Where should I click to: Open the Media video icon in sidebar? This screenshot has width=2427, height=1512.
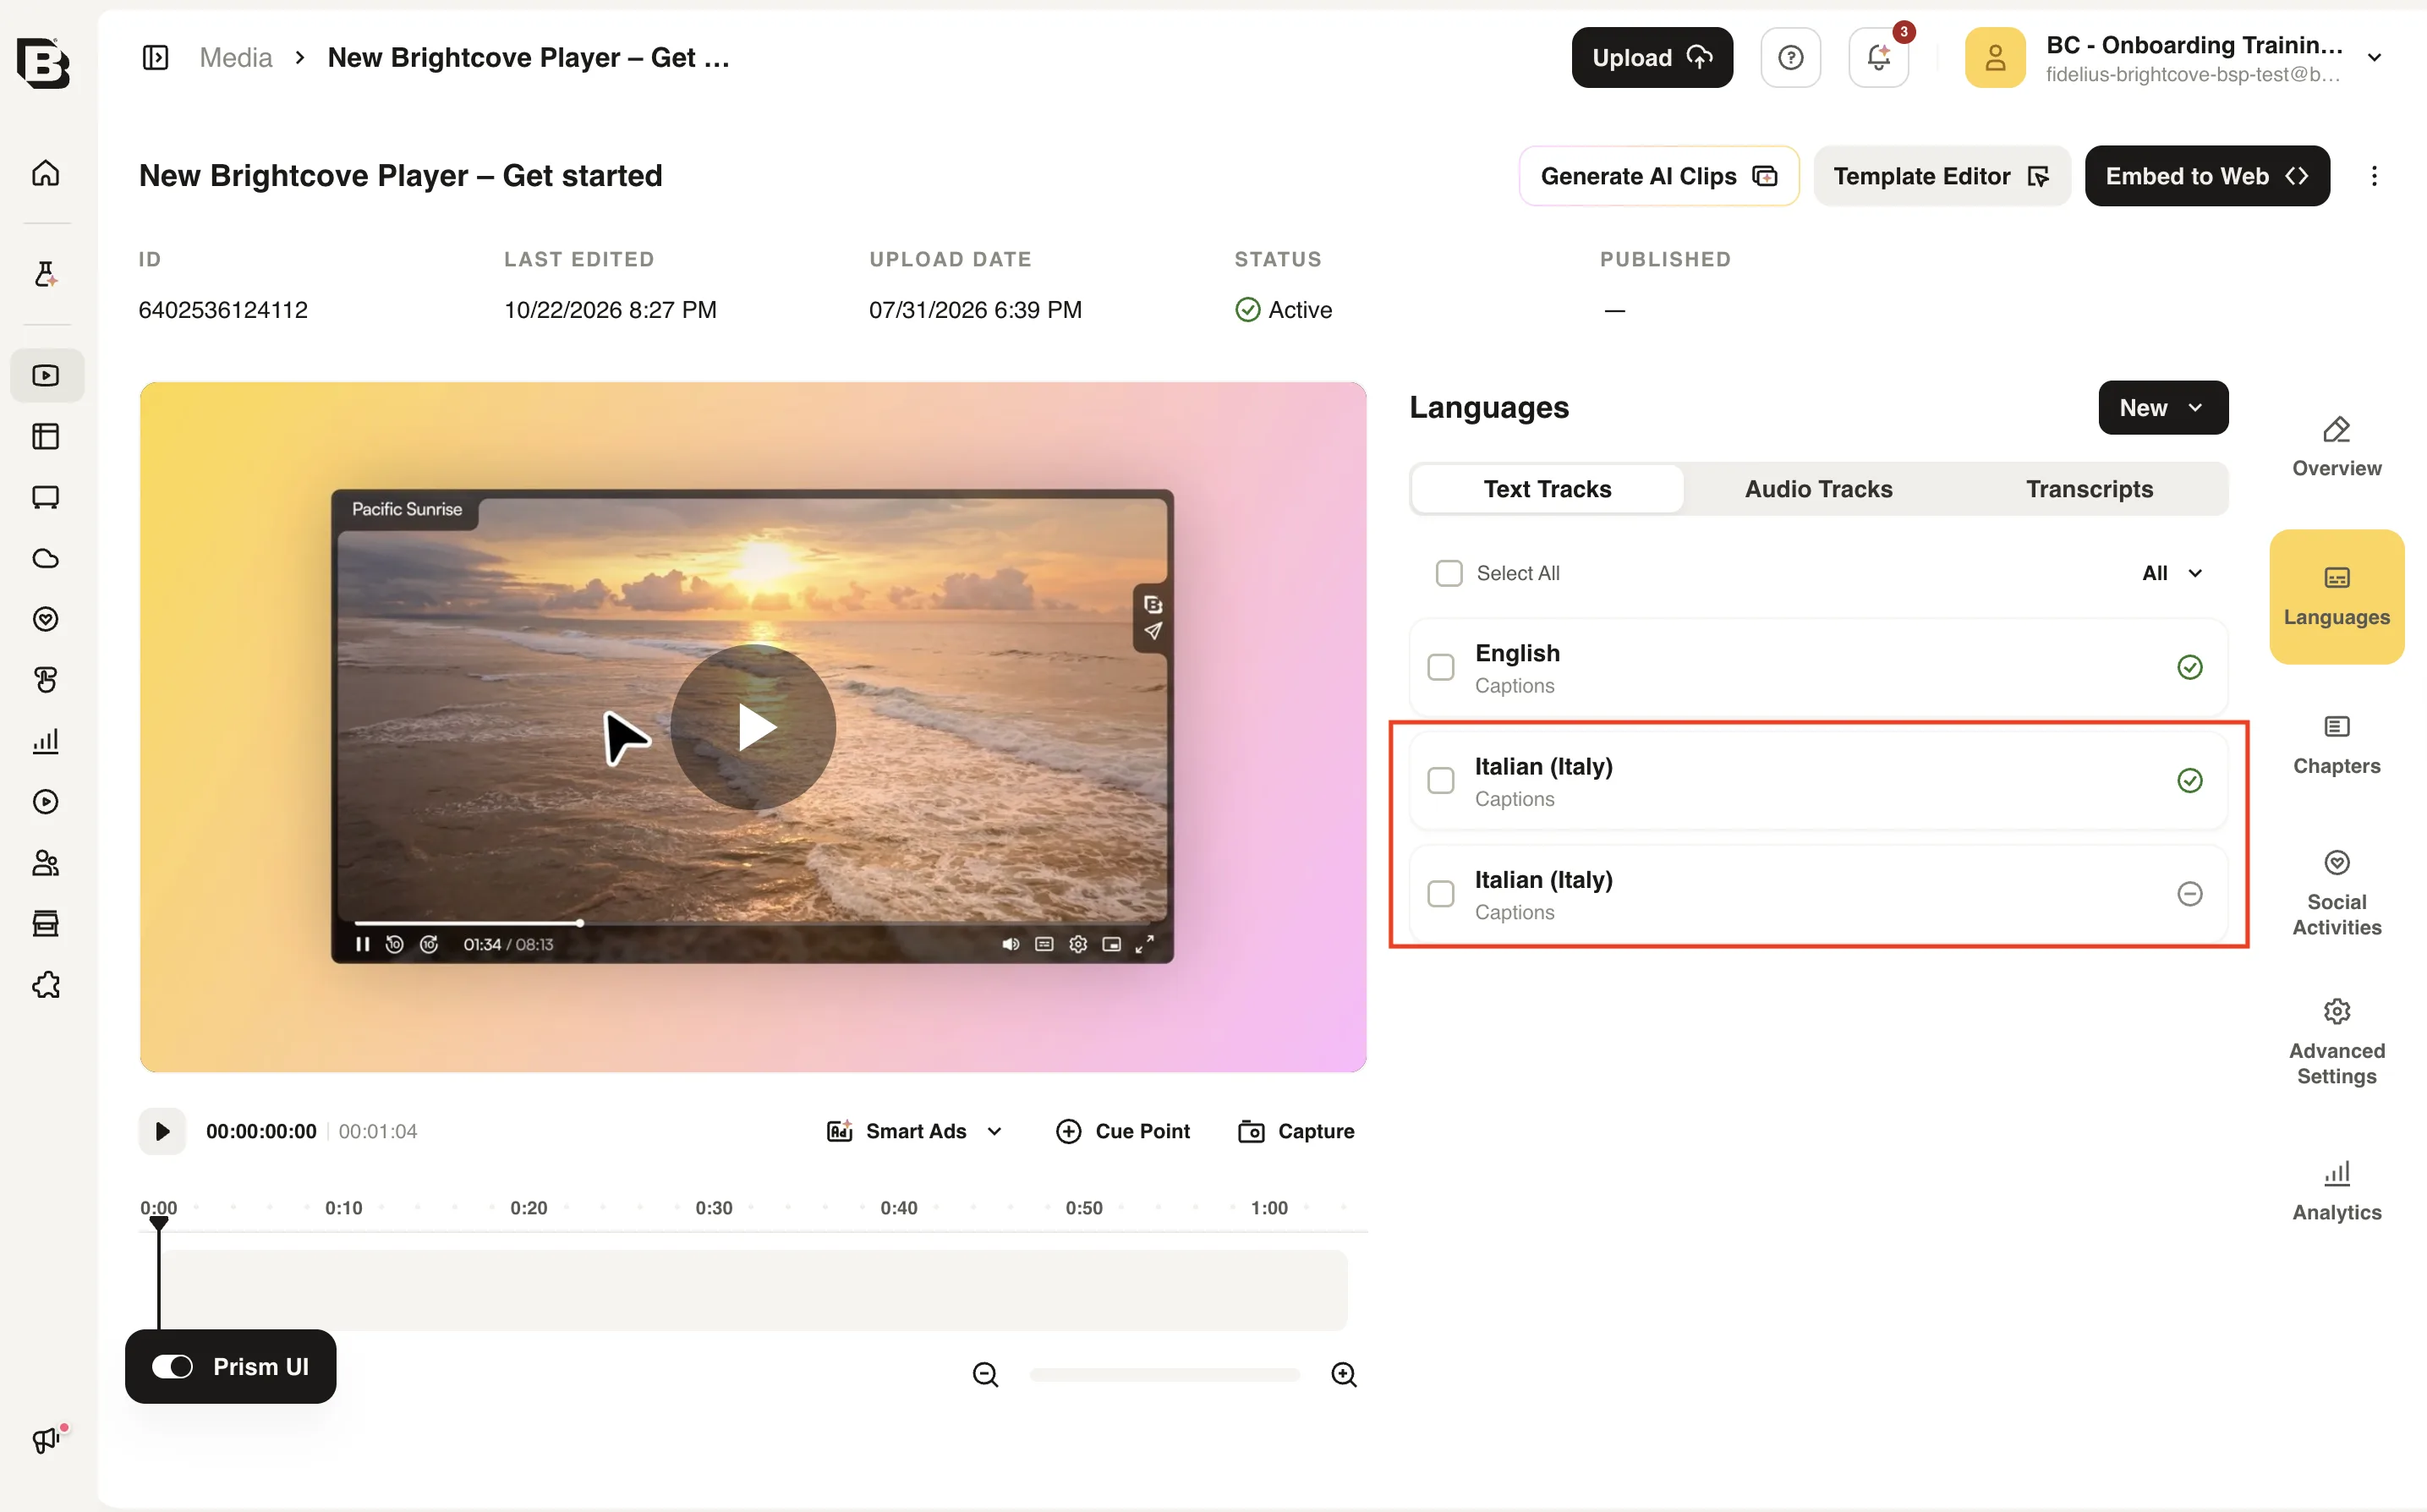tap(46, 376)
